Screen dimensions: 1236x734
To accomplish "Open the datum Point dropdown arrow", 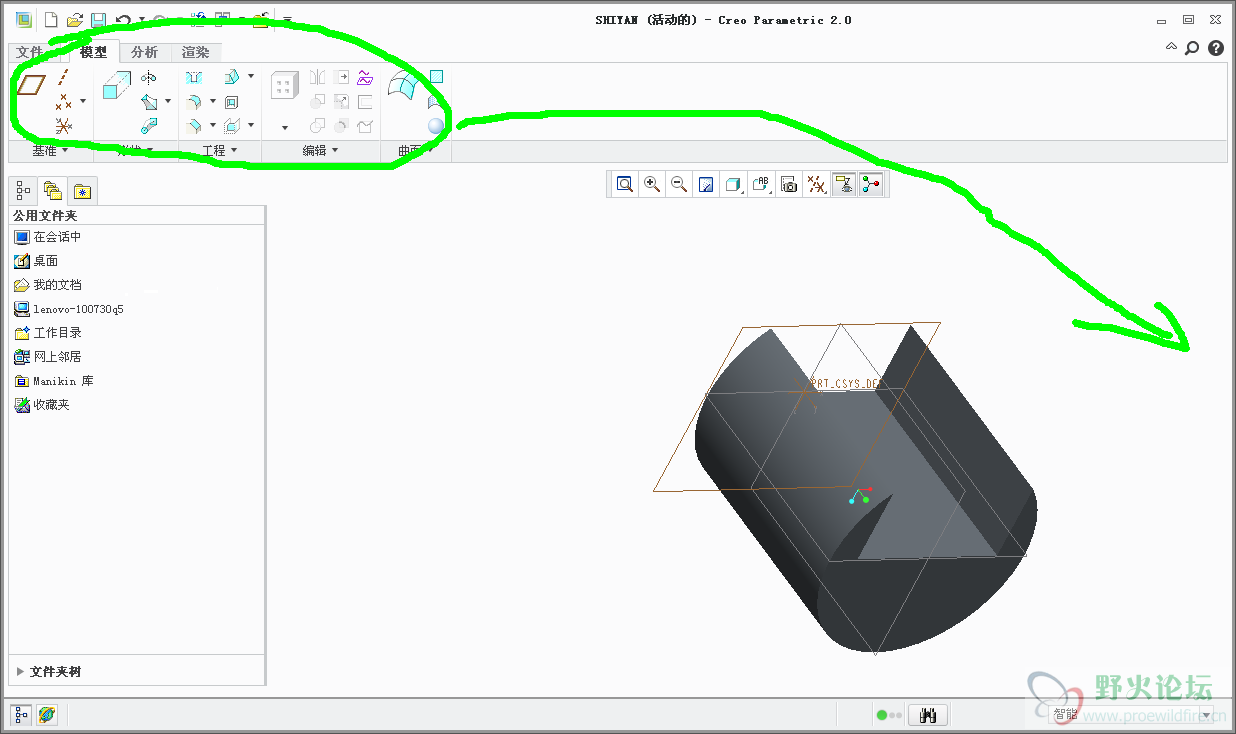I will (82, 101).
